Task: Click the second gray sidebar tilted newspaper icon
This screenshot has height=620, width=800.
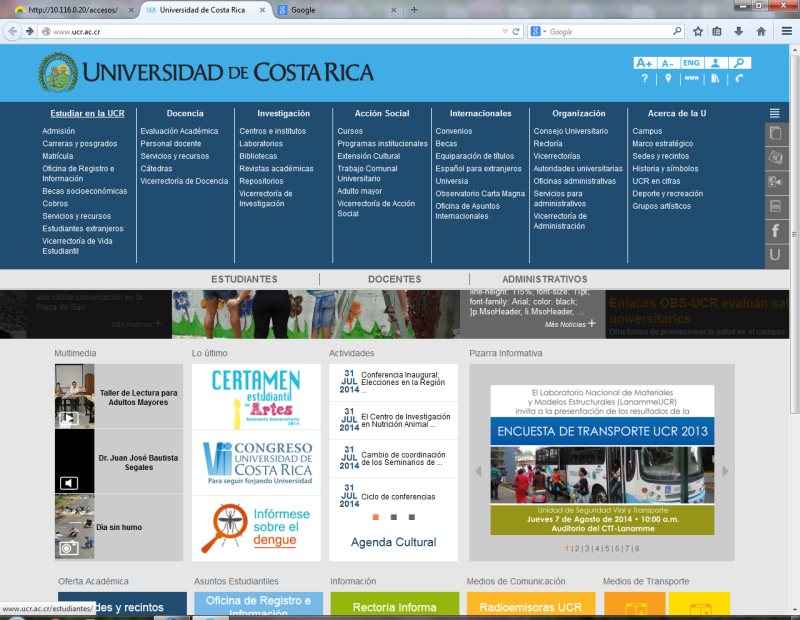Action: click(x=776, y=158)
